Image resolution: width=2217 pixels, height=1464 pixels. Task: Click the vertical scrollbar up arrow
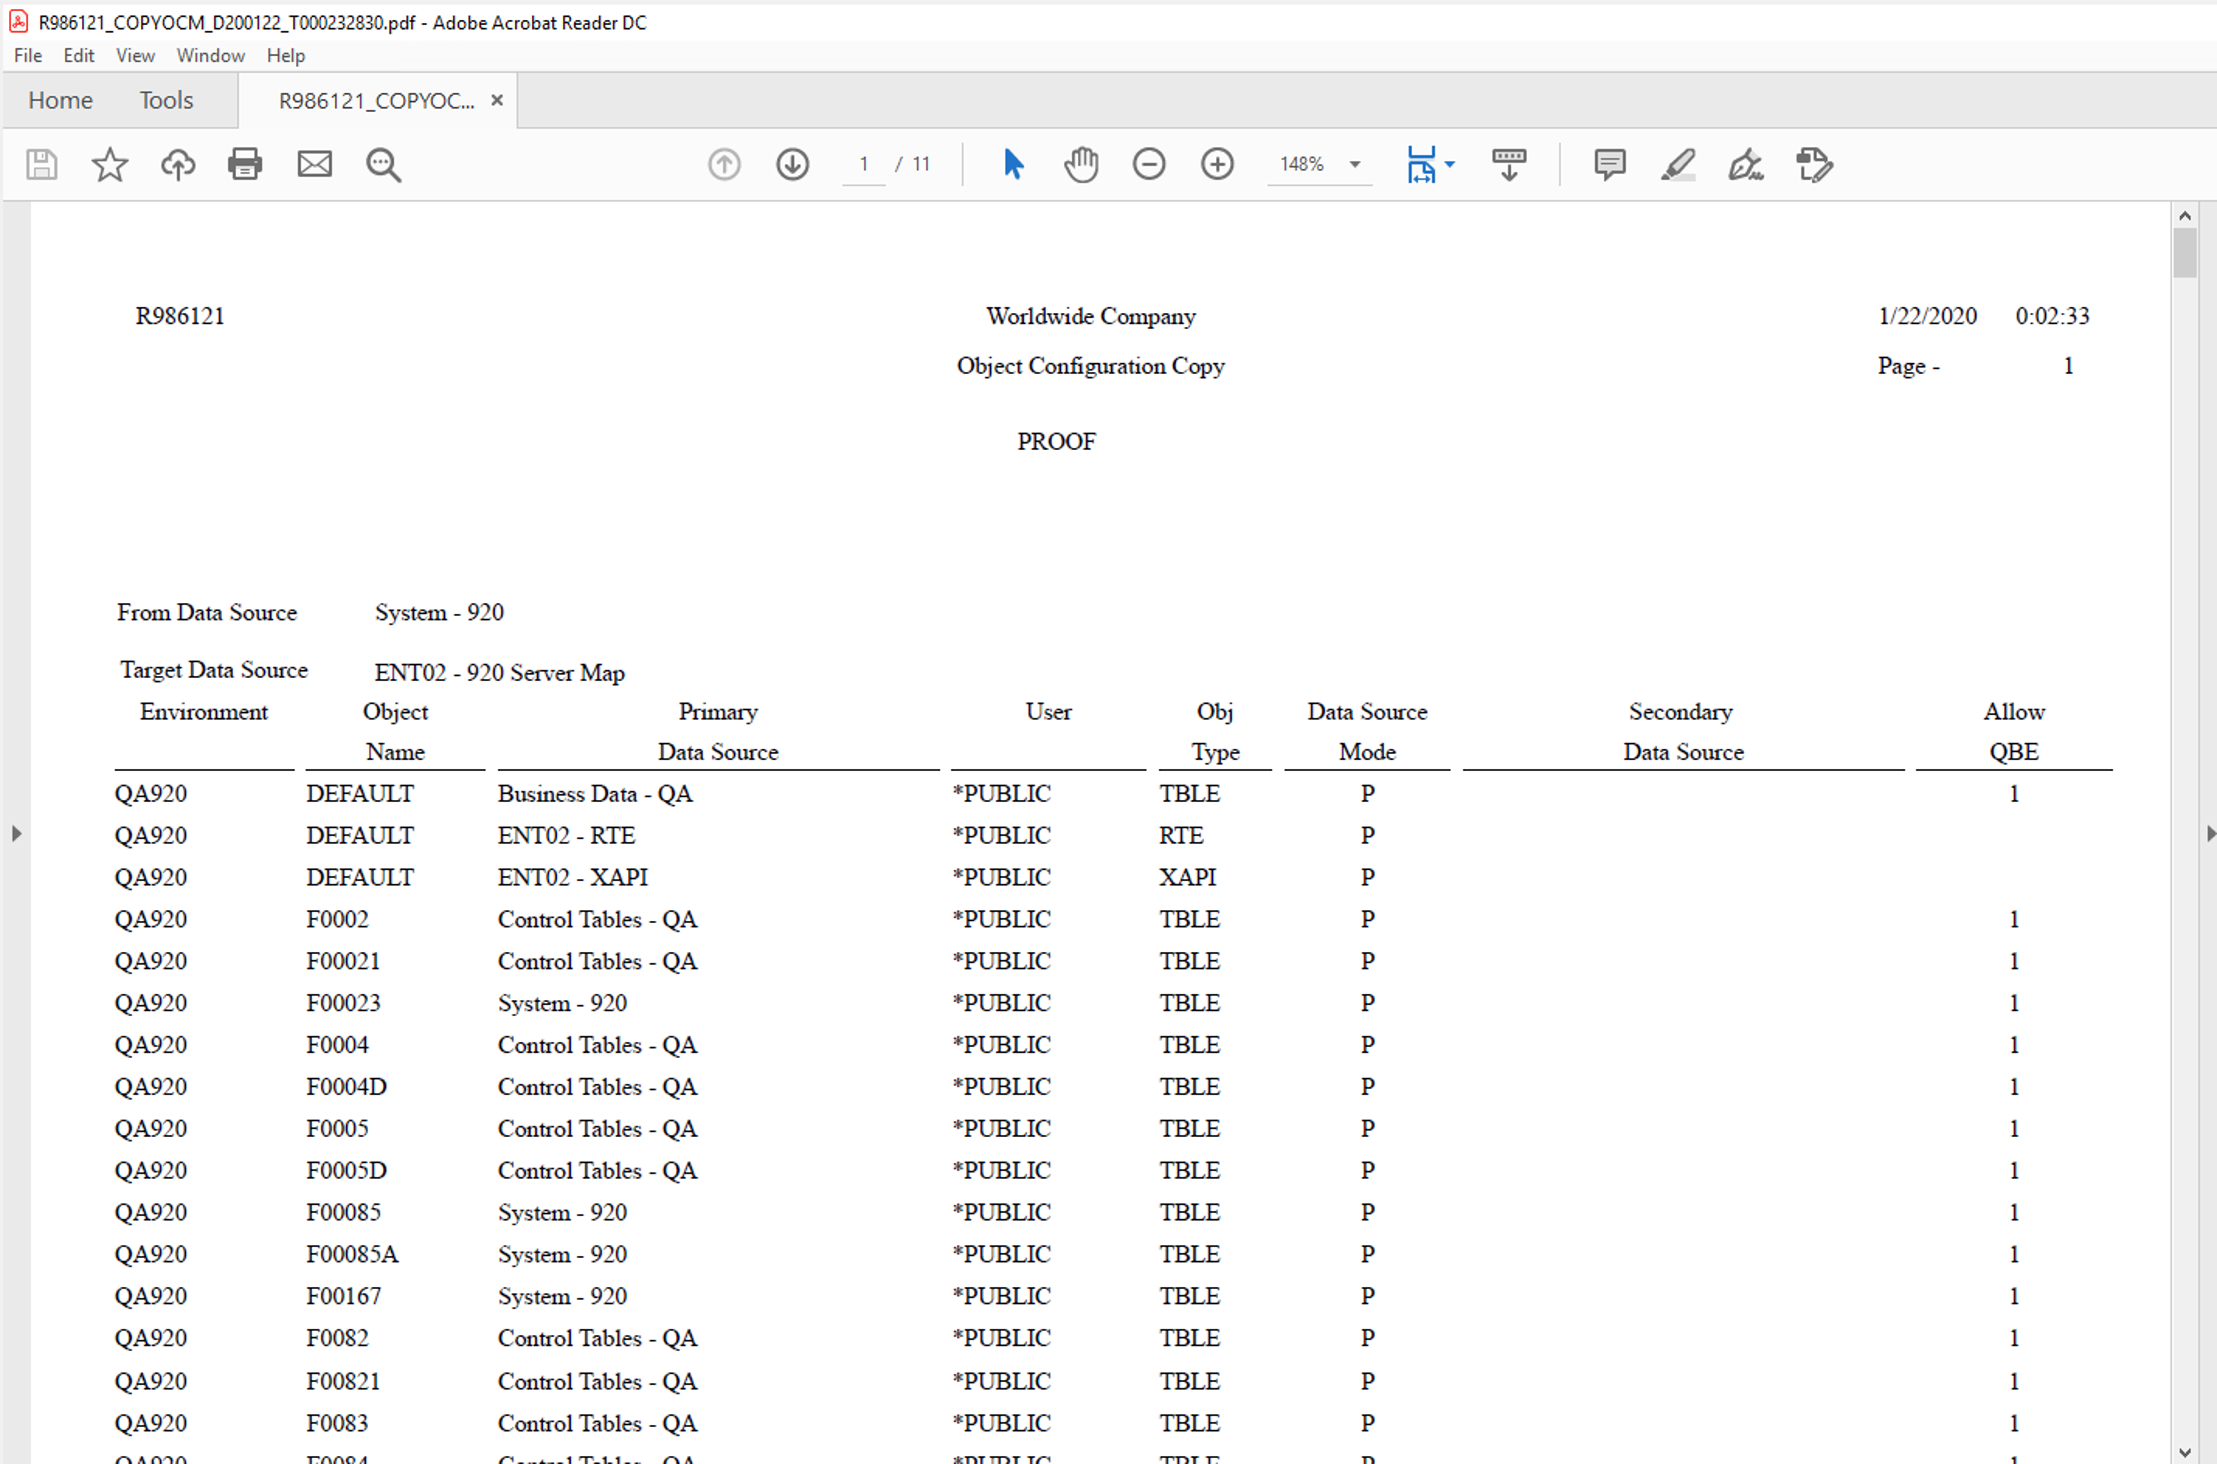pyautogui.click(x=2185, y=215)
